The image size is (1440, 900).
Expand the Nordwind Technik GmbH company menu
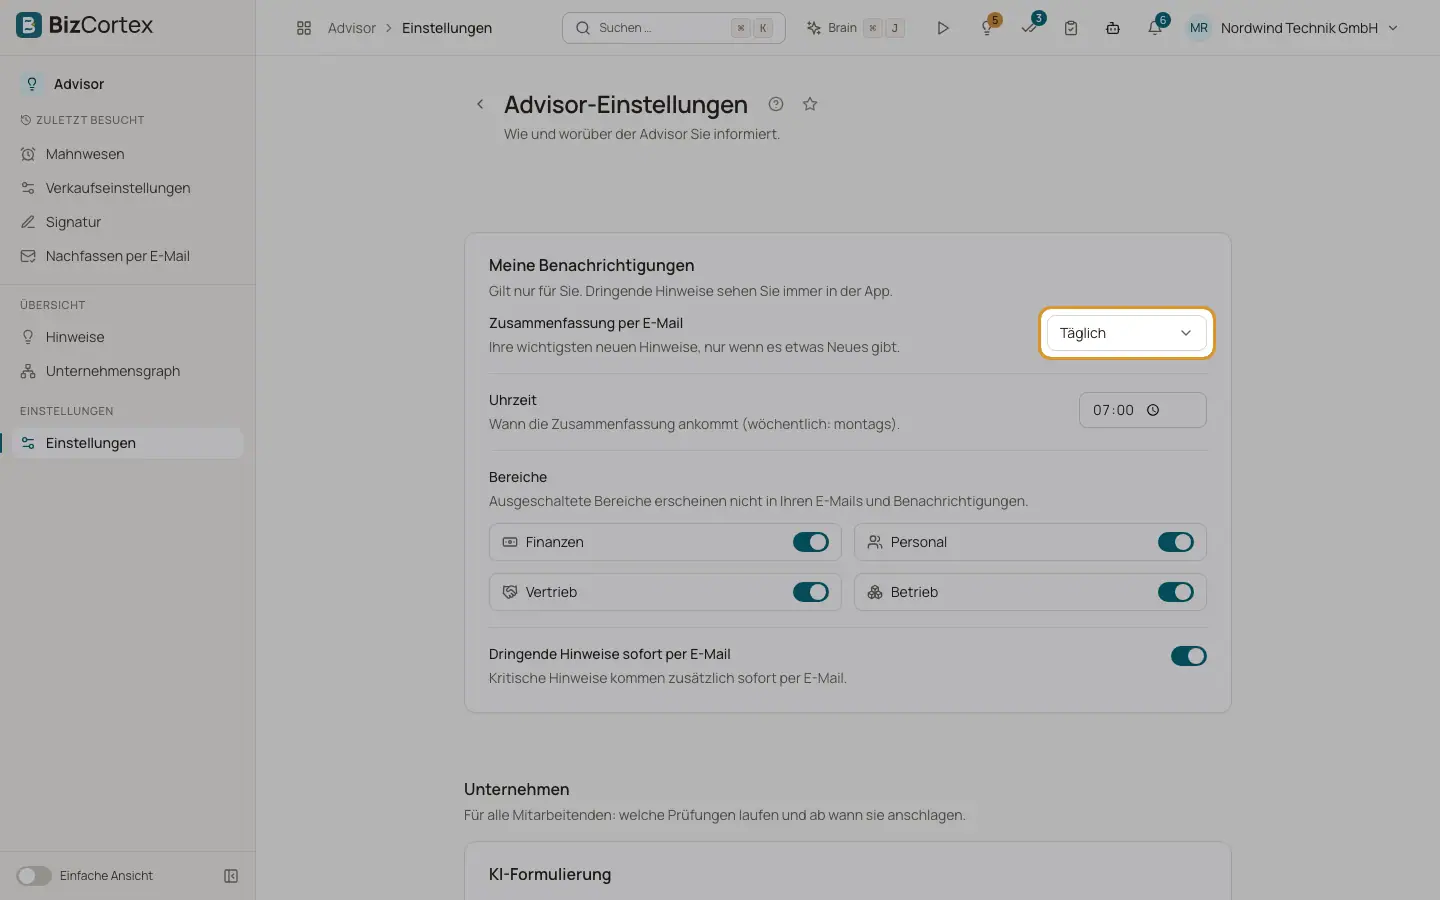[1309, 28]
